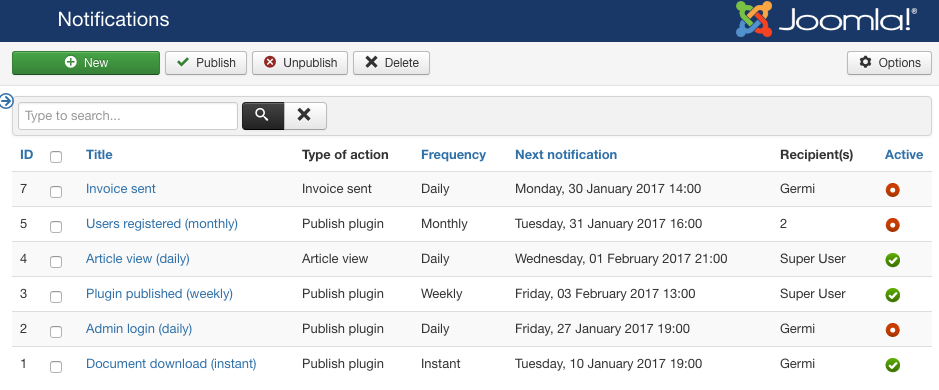Create a notification with the New button
This screenshot has width=939, height=390.
[x=86, y=63]
